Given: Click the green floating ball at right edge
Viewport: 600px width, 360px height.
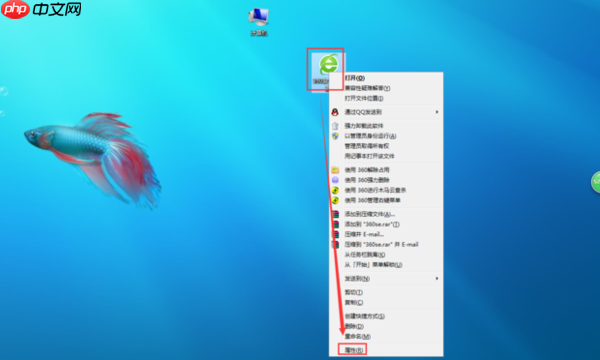Looking at the screenshot, I should click(x=595, y=182).
